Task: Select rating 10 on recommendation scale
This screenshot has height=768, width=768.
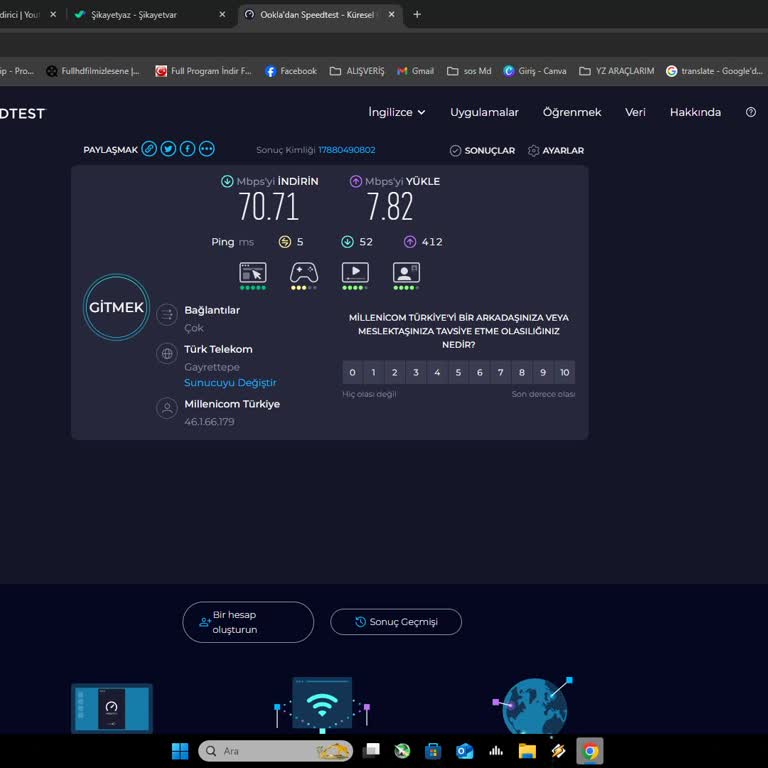Action: tap(565, 372)
